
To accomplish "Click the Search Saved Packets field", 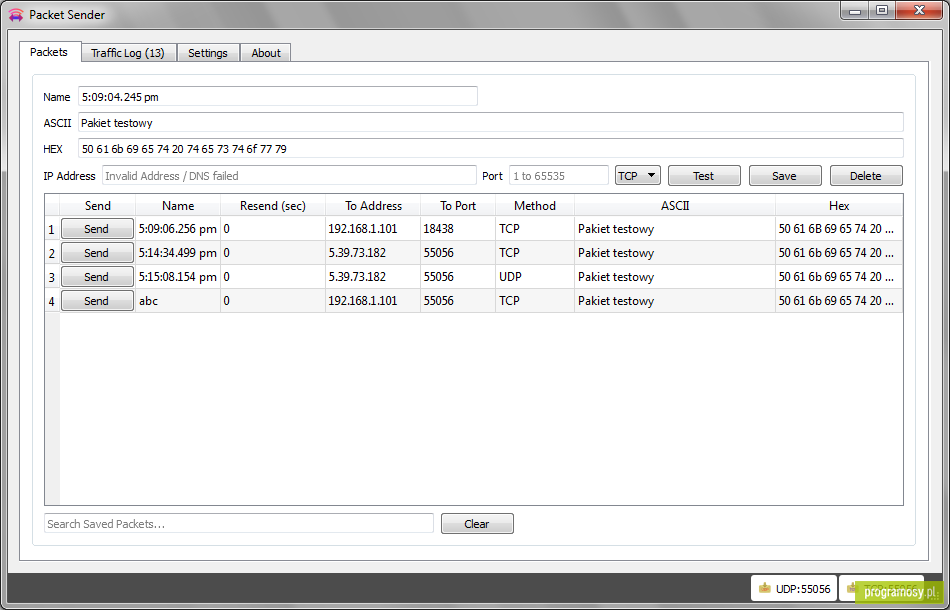I will click(x=239, y=524).
